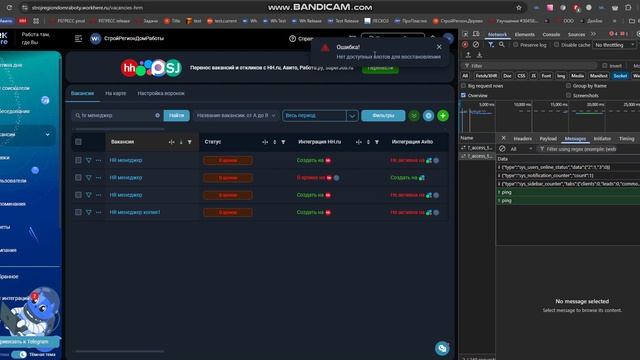Image resolution: width=640 pixels, height=360 pixels.
Task: Sort the 'Вакансия' column with its arrow icon
Action: click(181, 142)
